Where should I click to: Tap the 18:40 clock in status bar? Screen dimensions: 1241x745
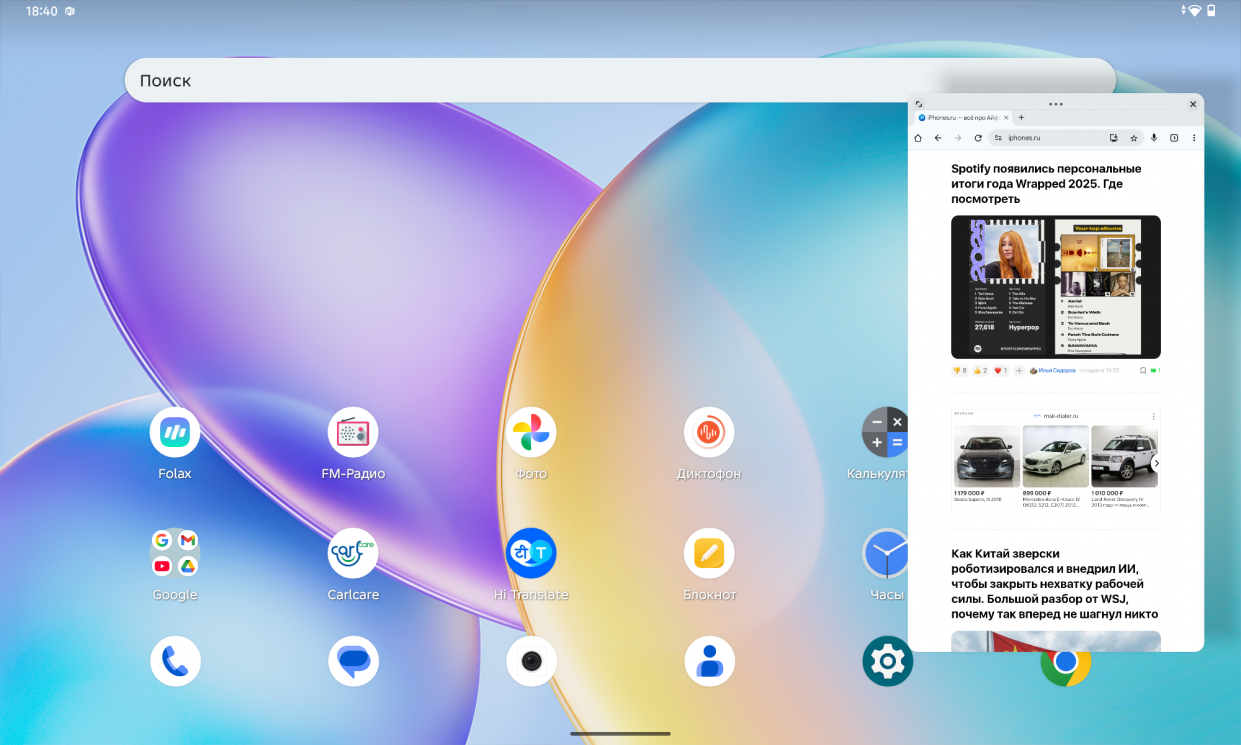(x=42, y=11)
